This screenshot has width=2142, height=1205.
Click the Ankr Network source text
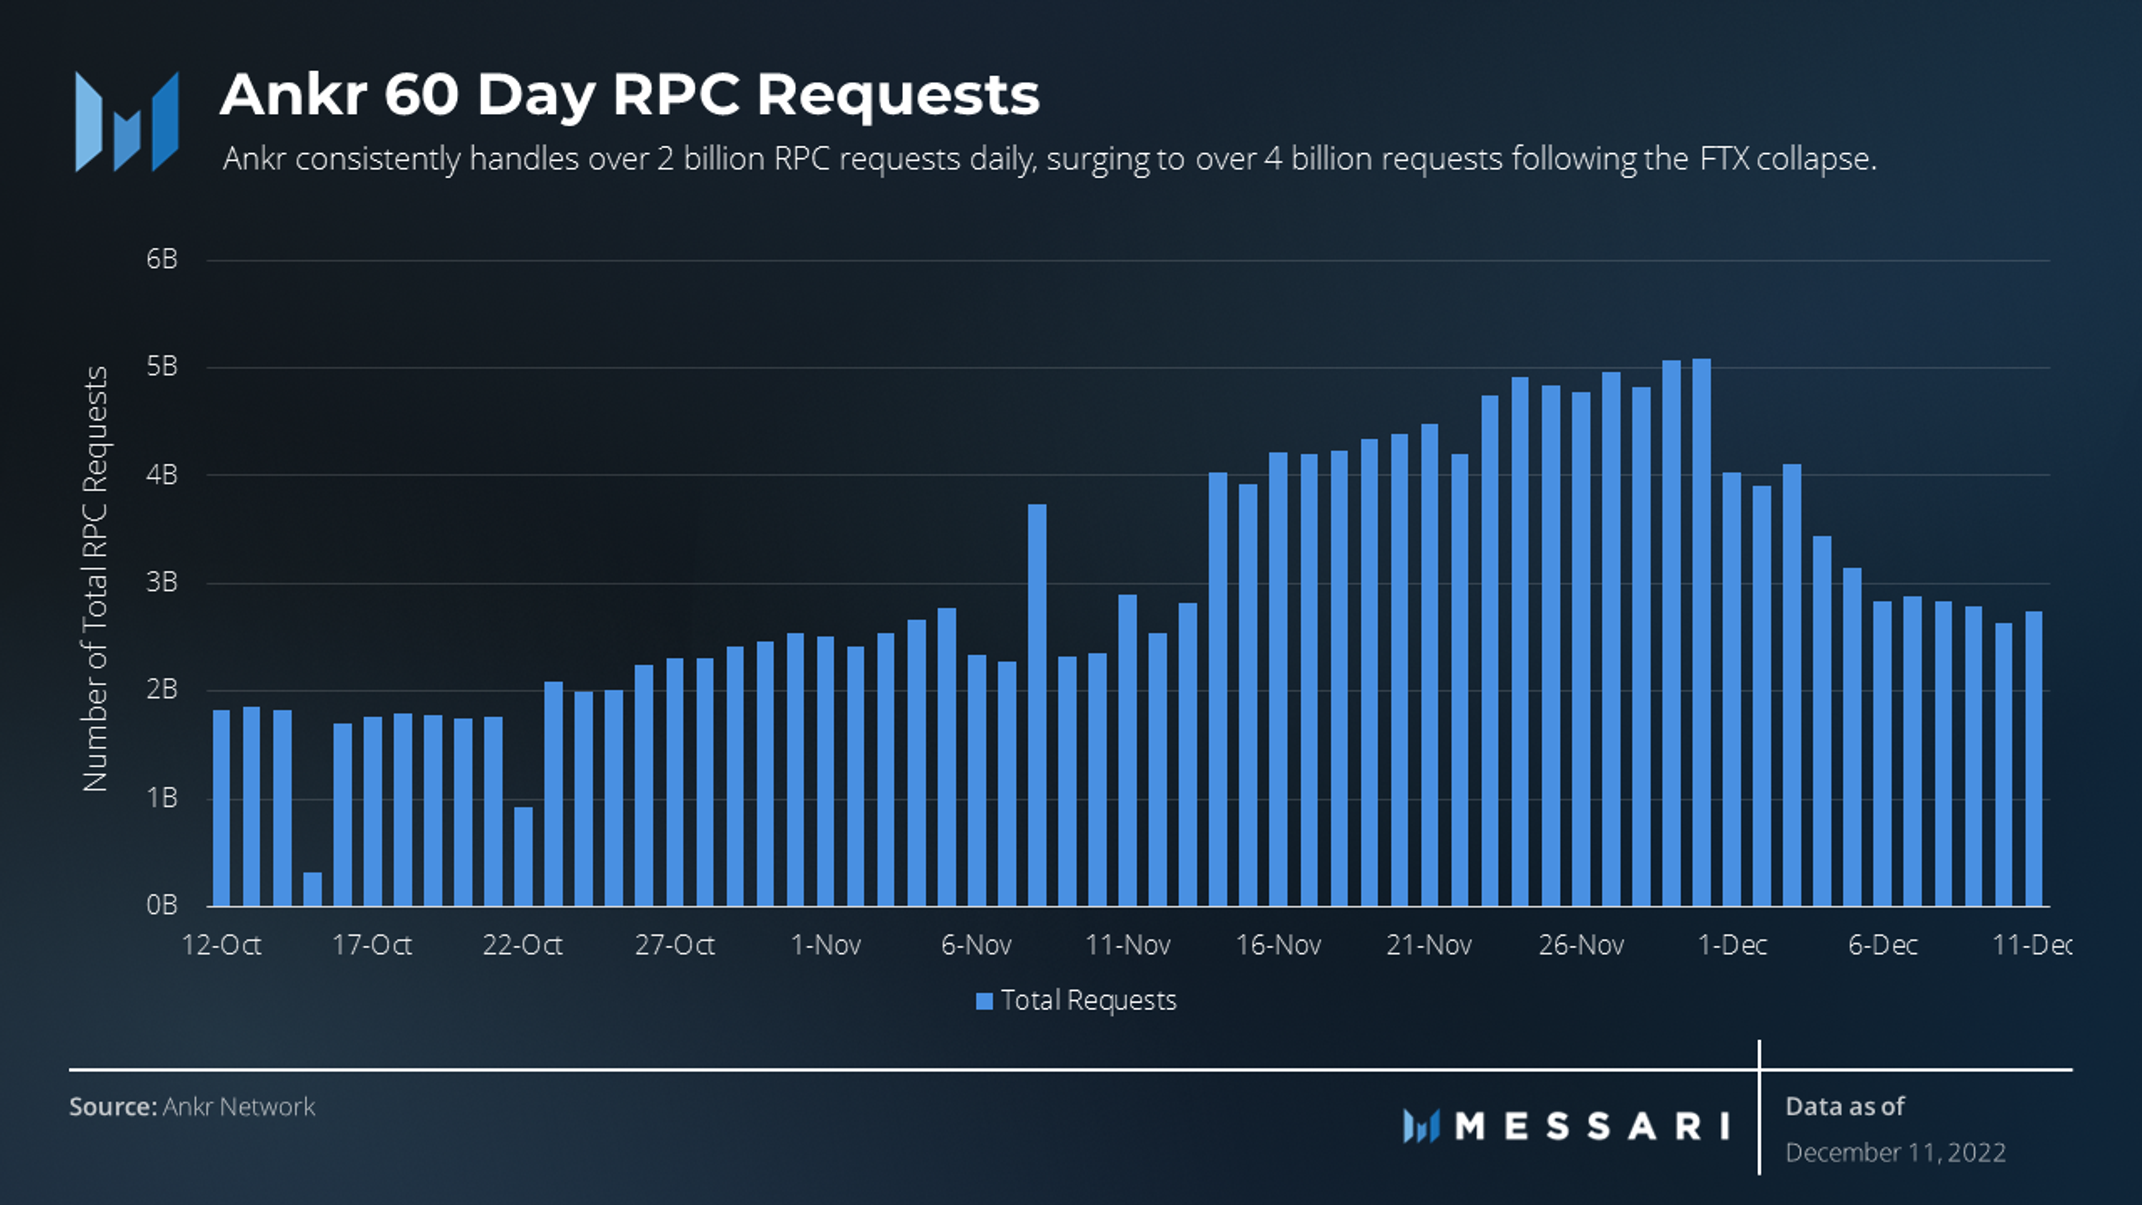pyautogui.click(x=238, y=1107)
